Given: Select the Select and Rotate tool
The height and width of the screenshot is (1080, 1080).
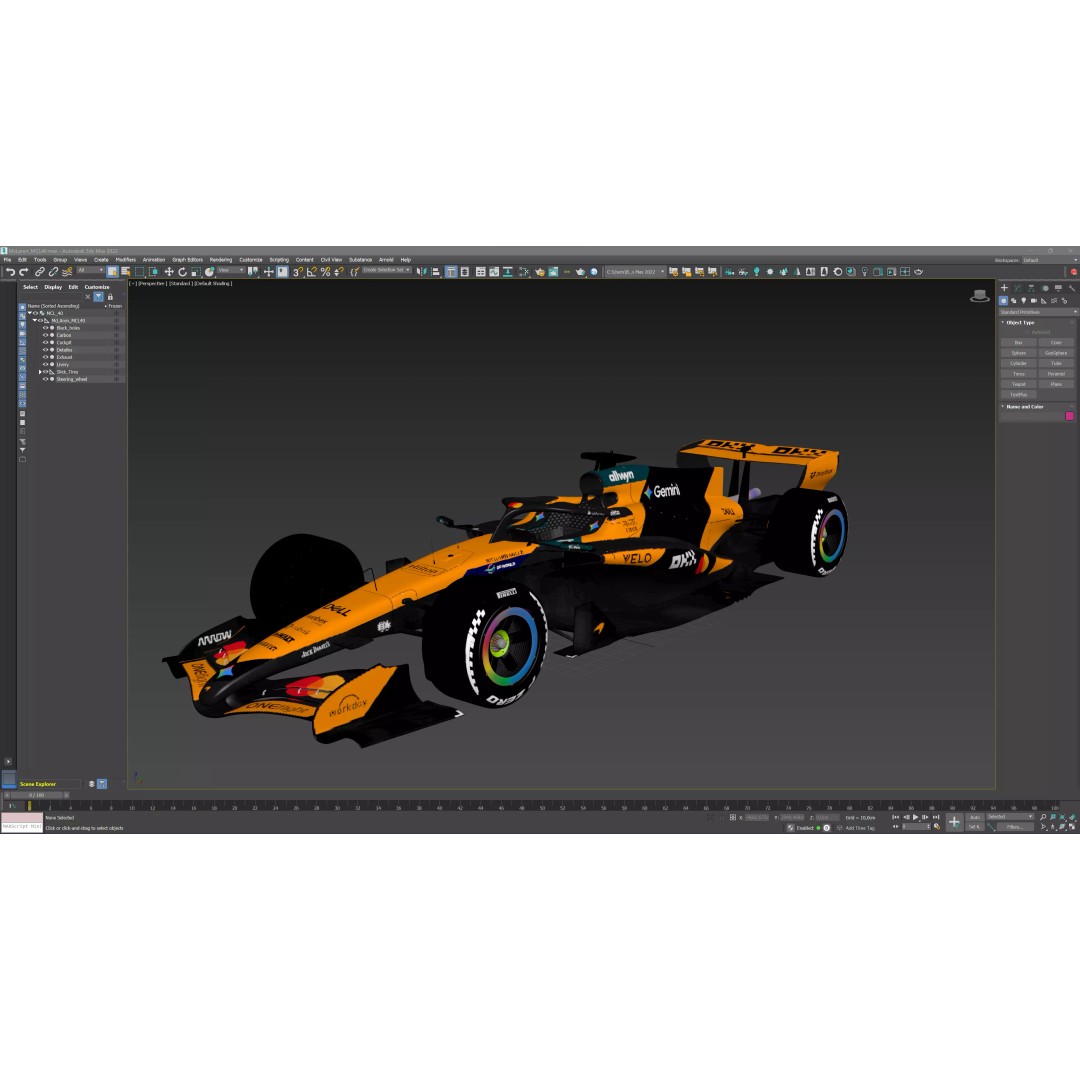Looking at the screenshot, I should (182, 270).
